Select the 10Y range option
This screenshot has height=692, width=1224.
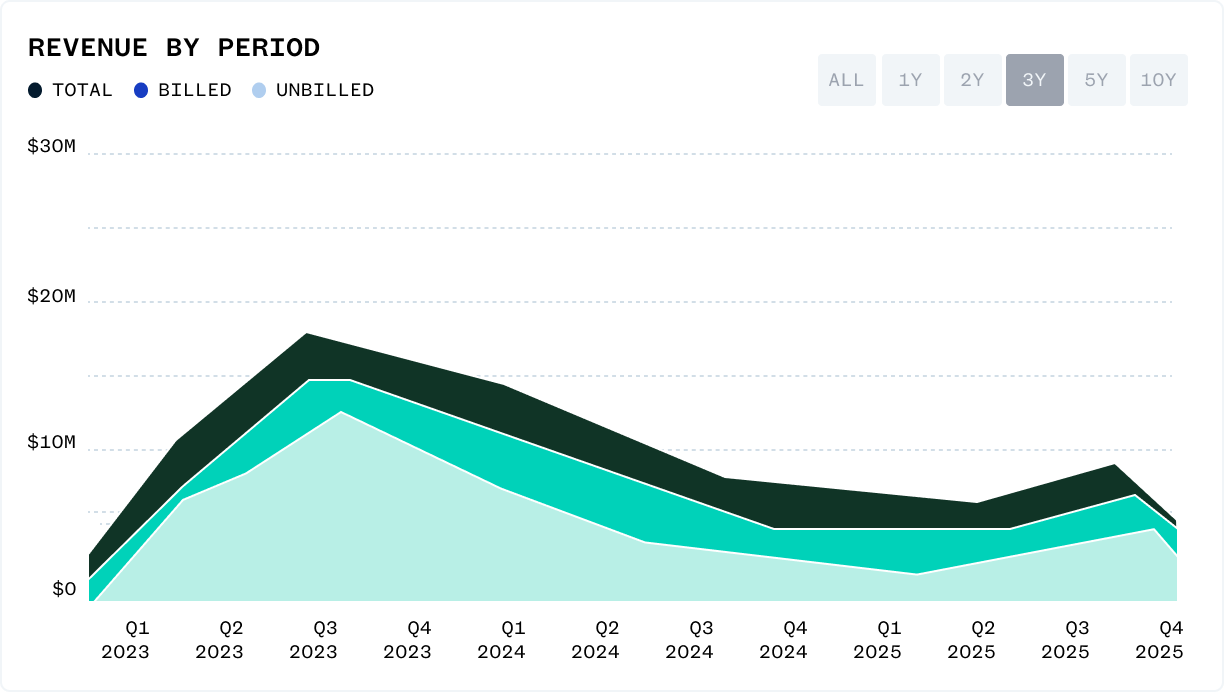tap(1159, 80)
